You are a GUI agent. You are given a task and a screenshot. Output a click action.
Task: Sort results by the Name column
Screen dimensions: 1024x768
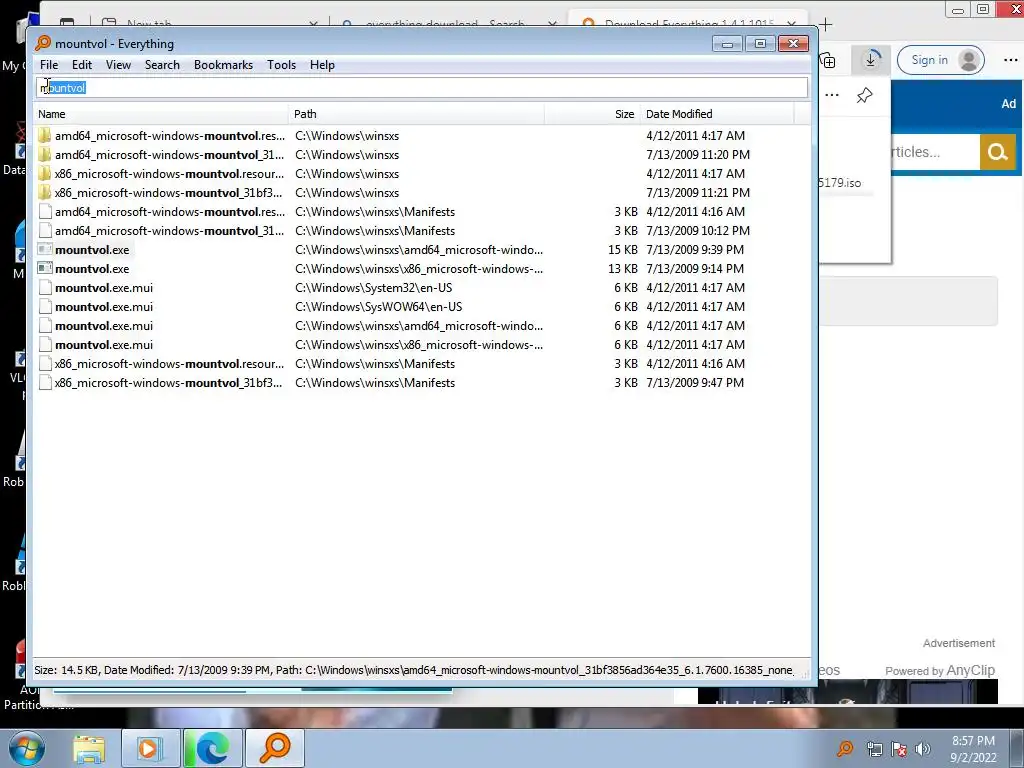click(x=161, y=114)
